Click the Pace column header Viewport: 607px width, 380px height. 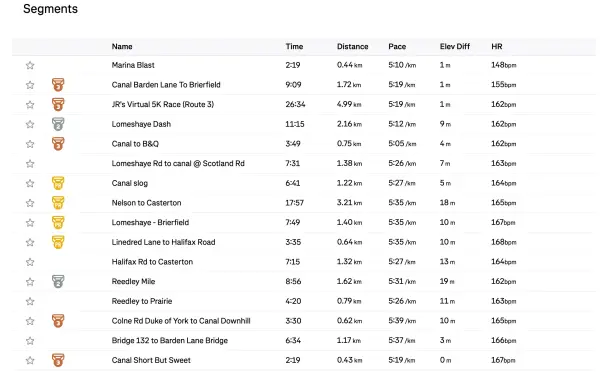397,46
